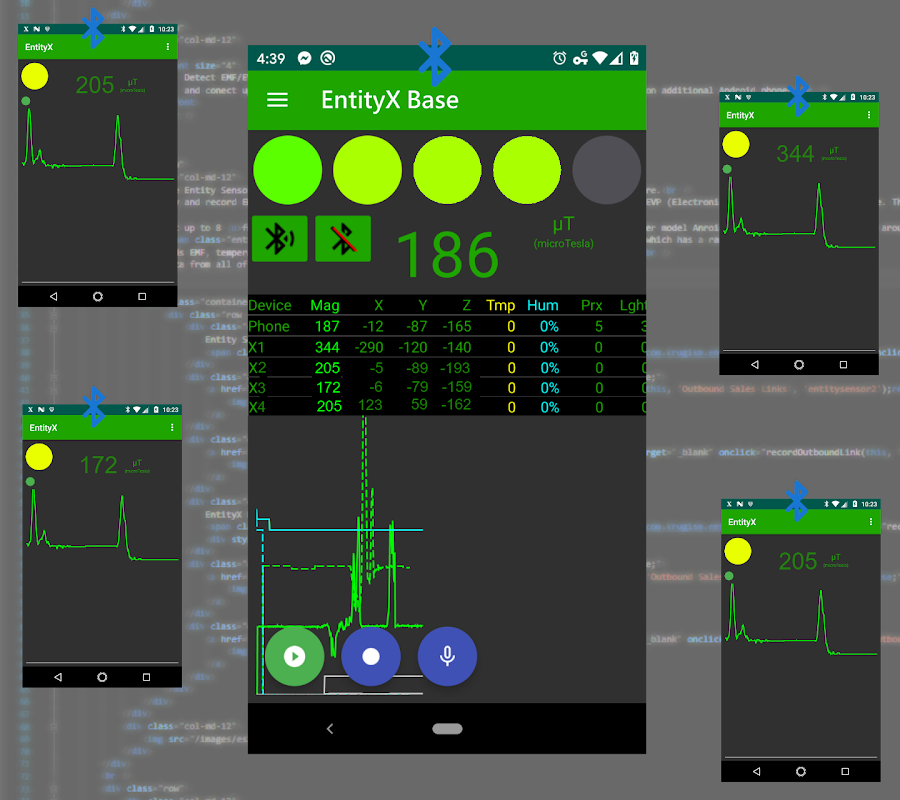Tap the battery icon in central phone status bar
The height and width of the screenshot is (800, 900).
[x=634, y=58]
